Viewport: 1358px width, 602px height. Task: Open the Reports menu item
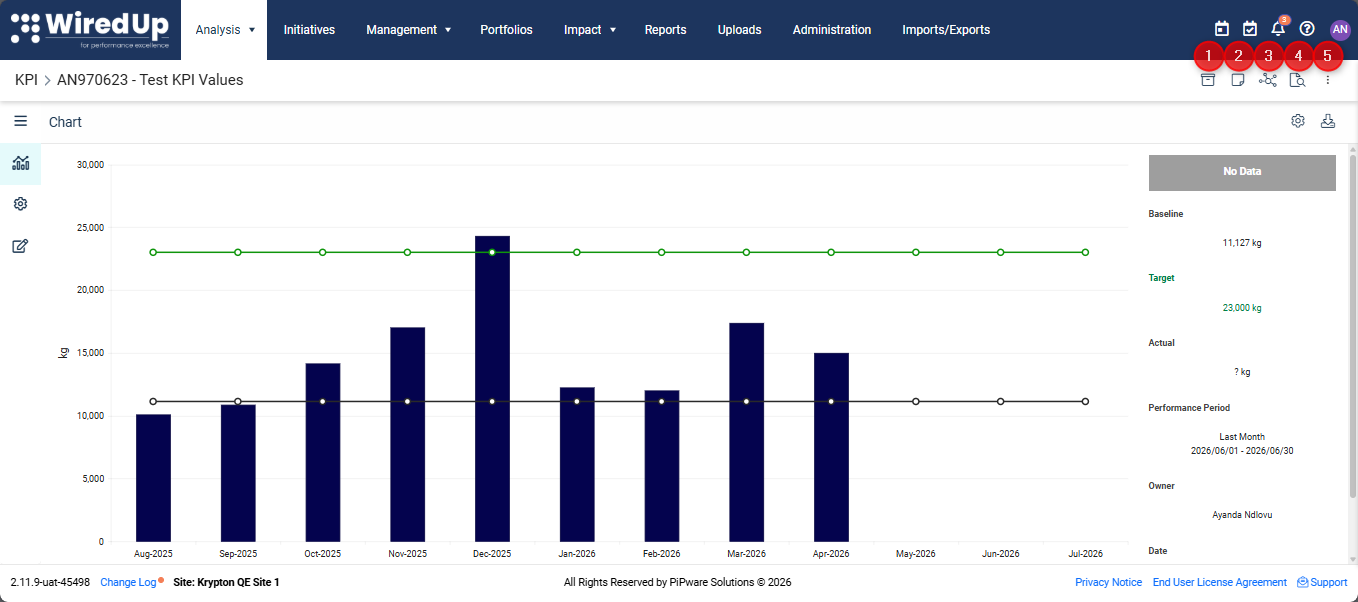[665, 30]
